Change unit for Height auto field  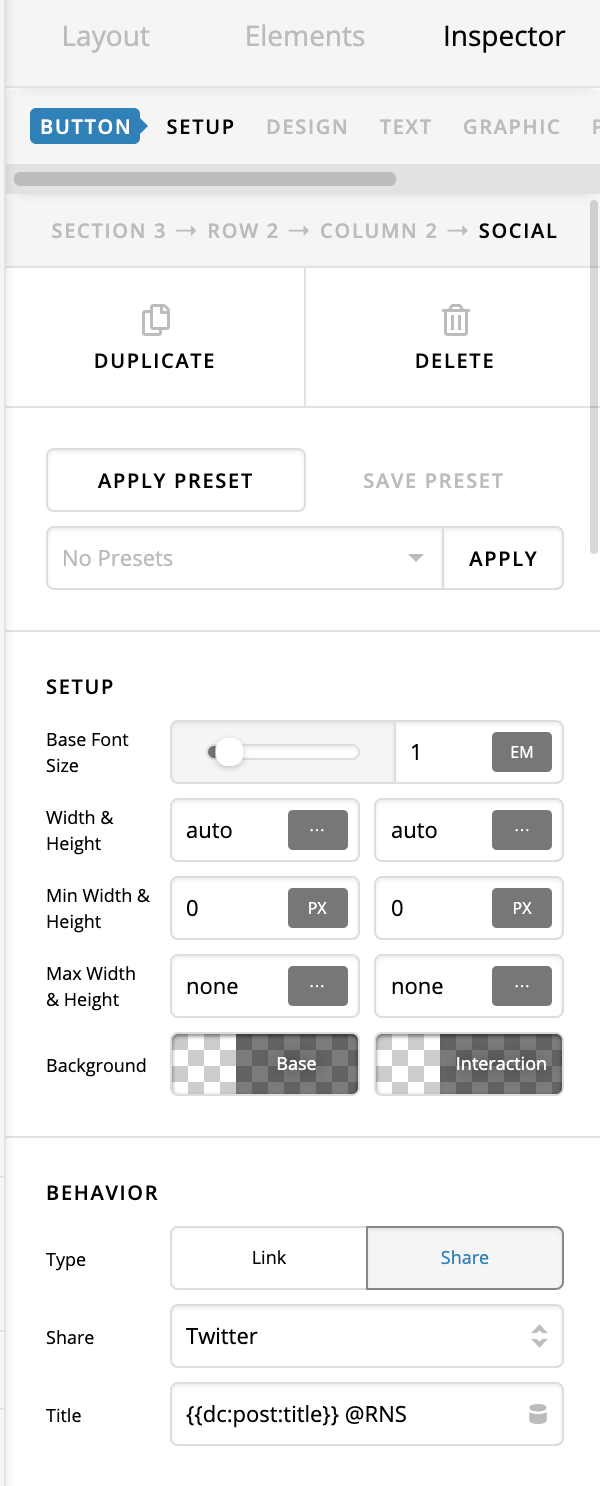coord(522,830)
